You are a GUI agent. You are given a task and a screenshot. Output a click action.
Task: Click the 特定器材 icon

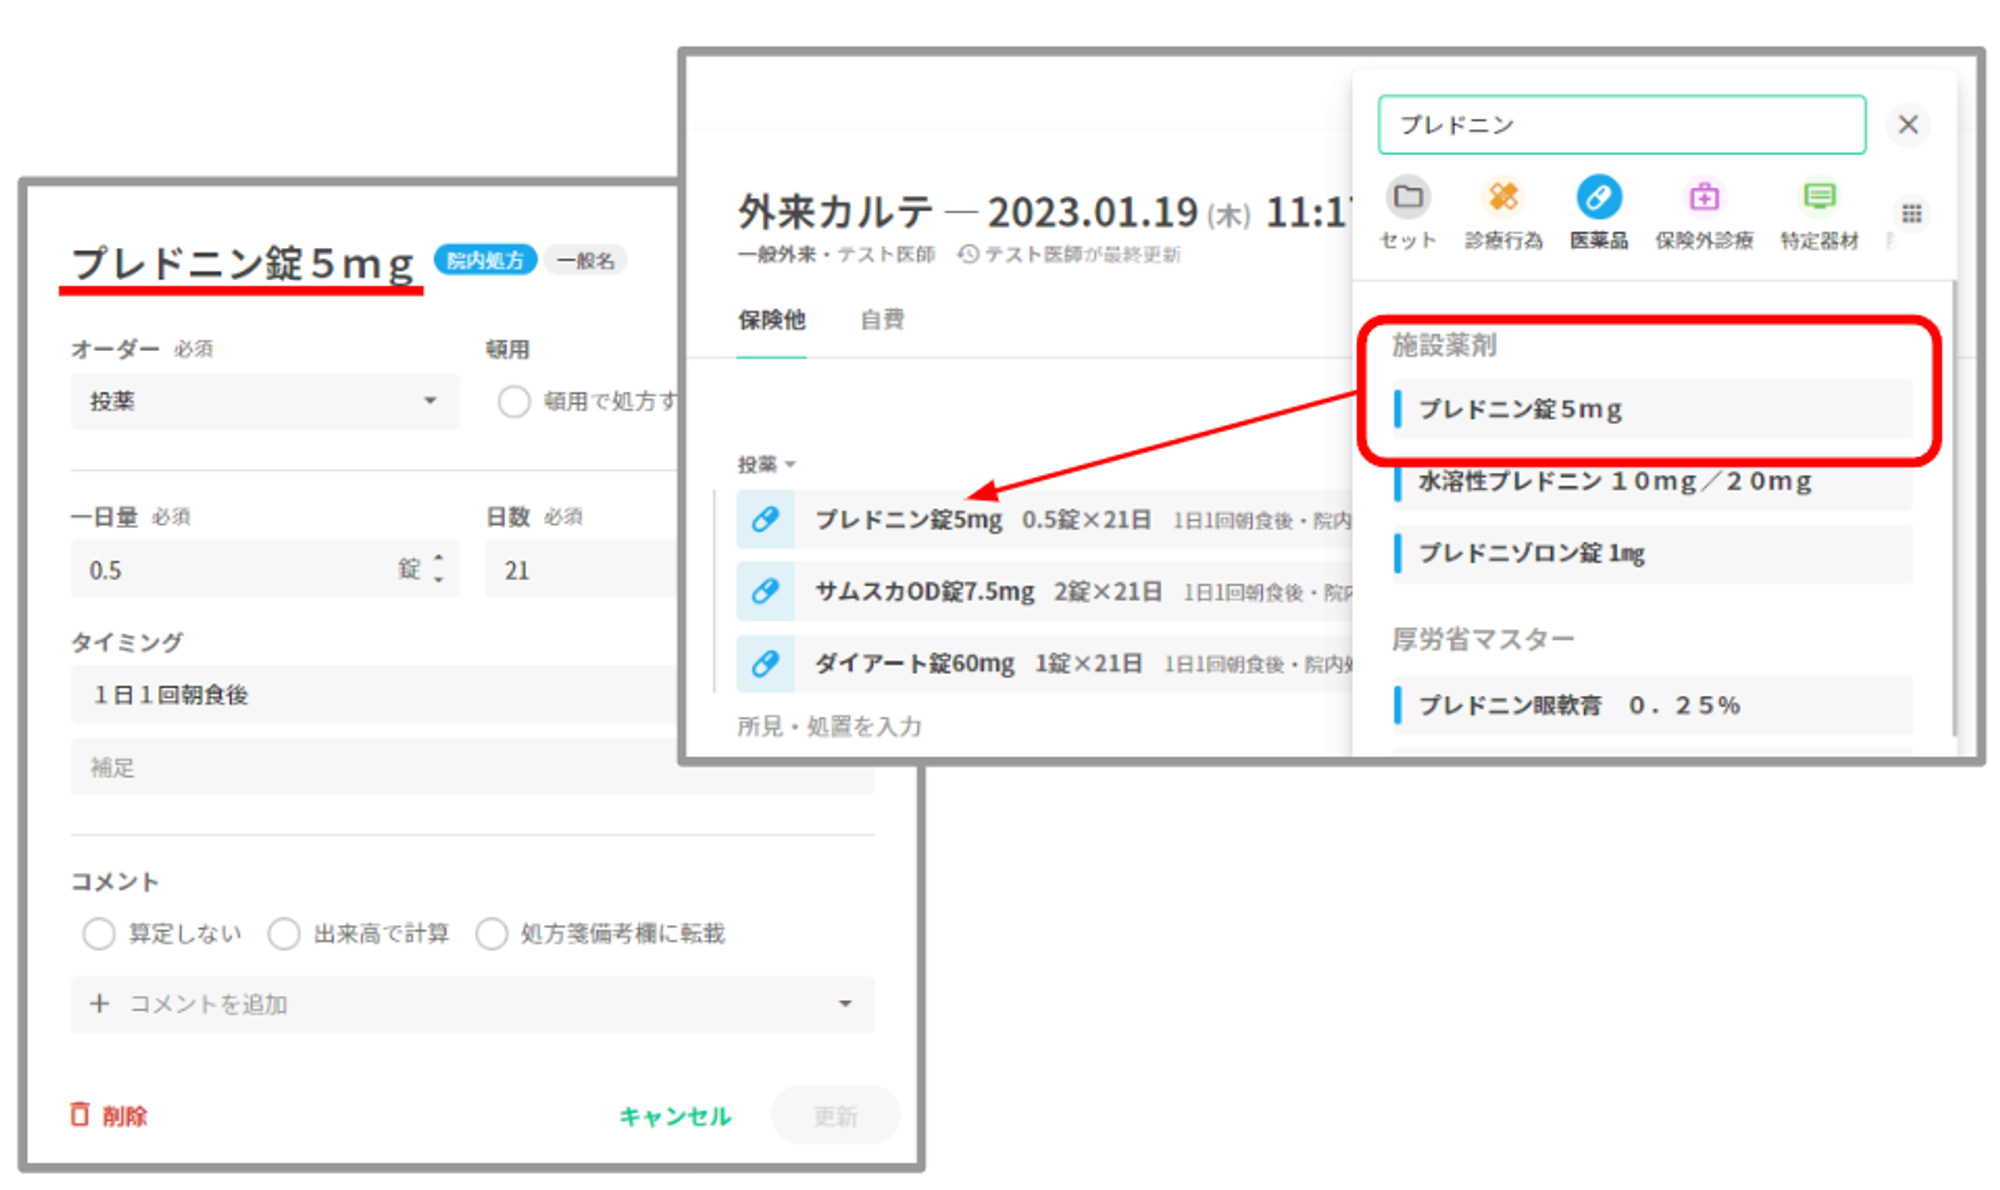[1819, 197]
